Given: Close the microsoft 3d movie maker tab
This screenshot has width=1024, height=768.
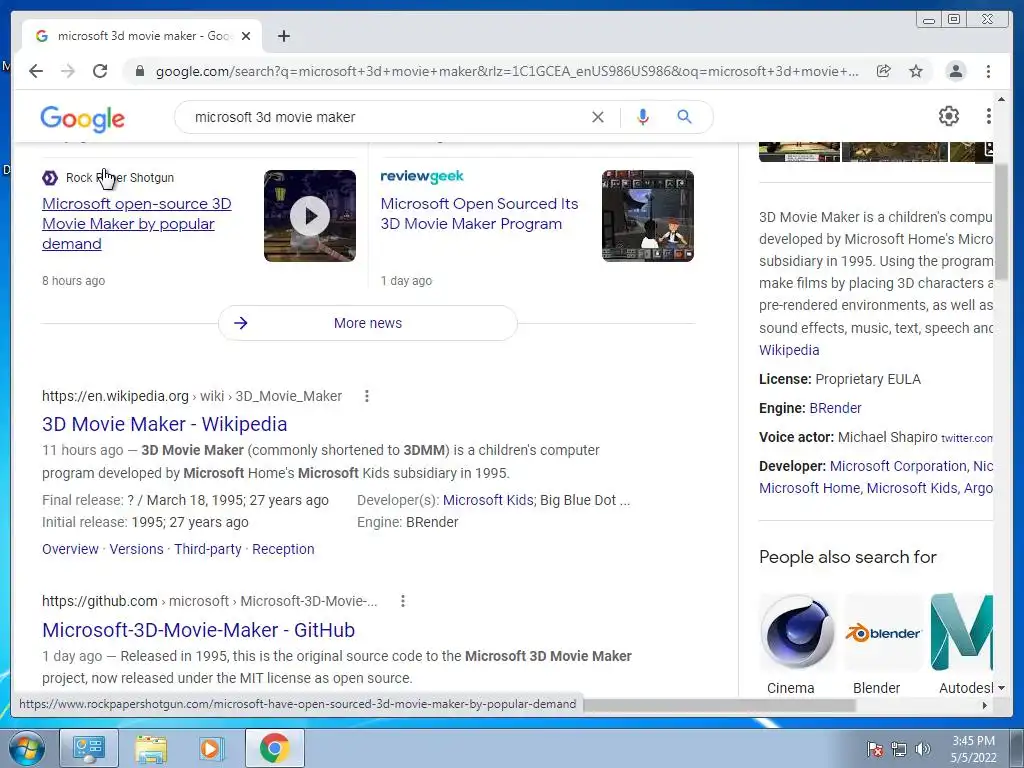Looking at the screenshot, I should [x=246, y=36].
